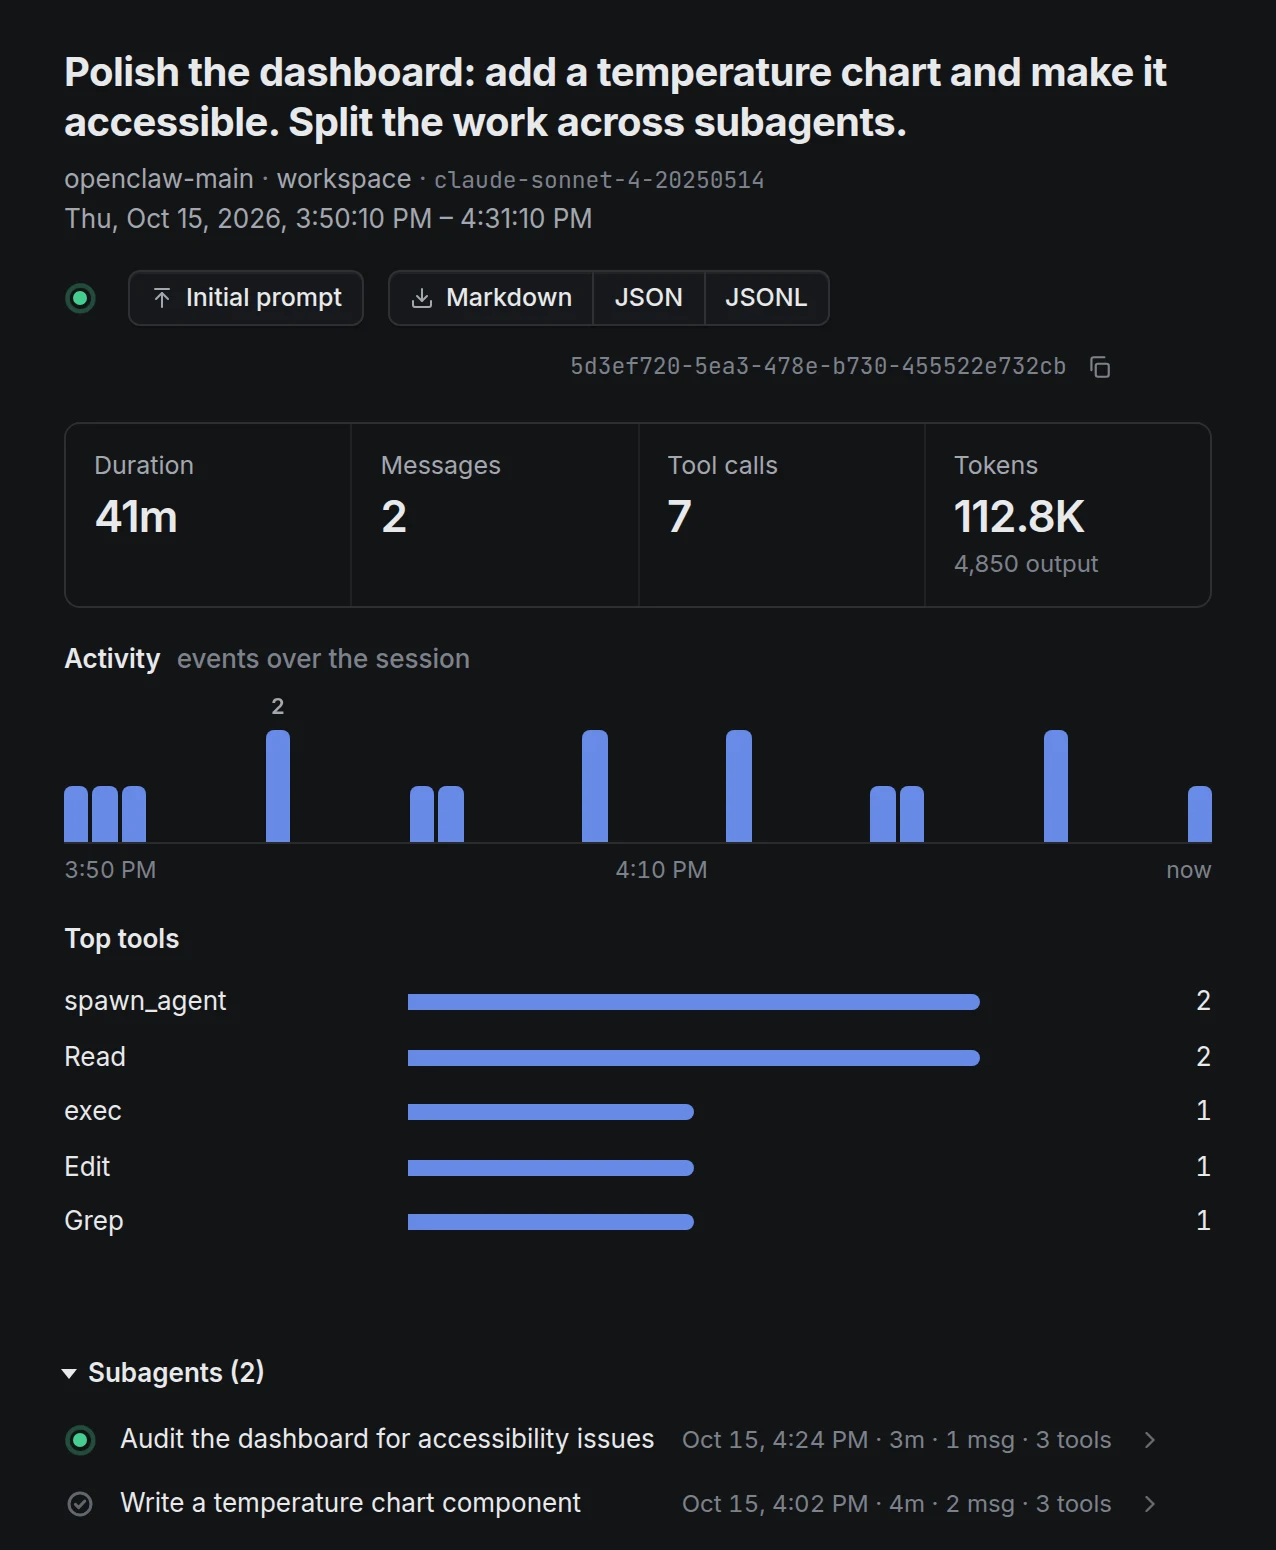
Task: Click the 'Top tools' heading
Action: tap(122, 939)
